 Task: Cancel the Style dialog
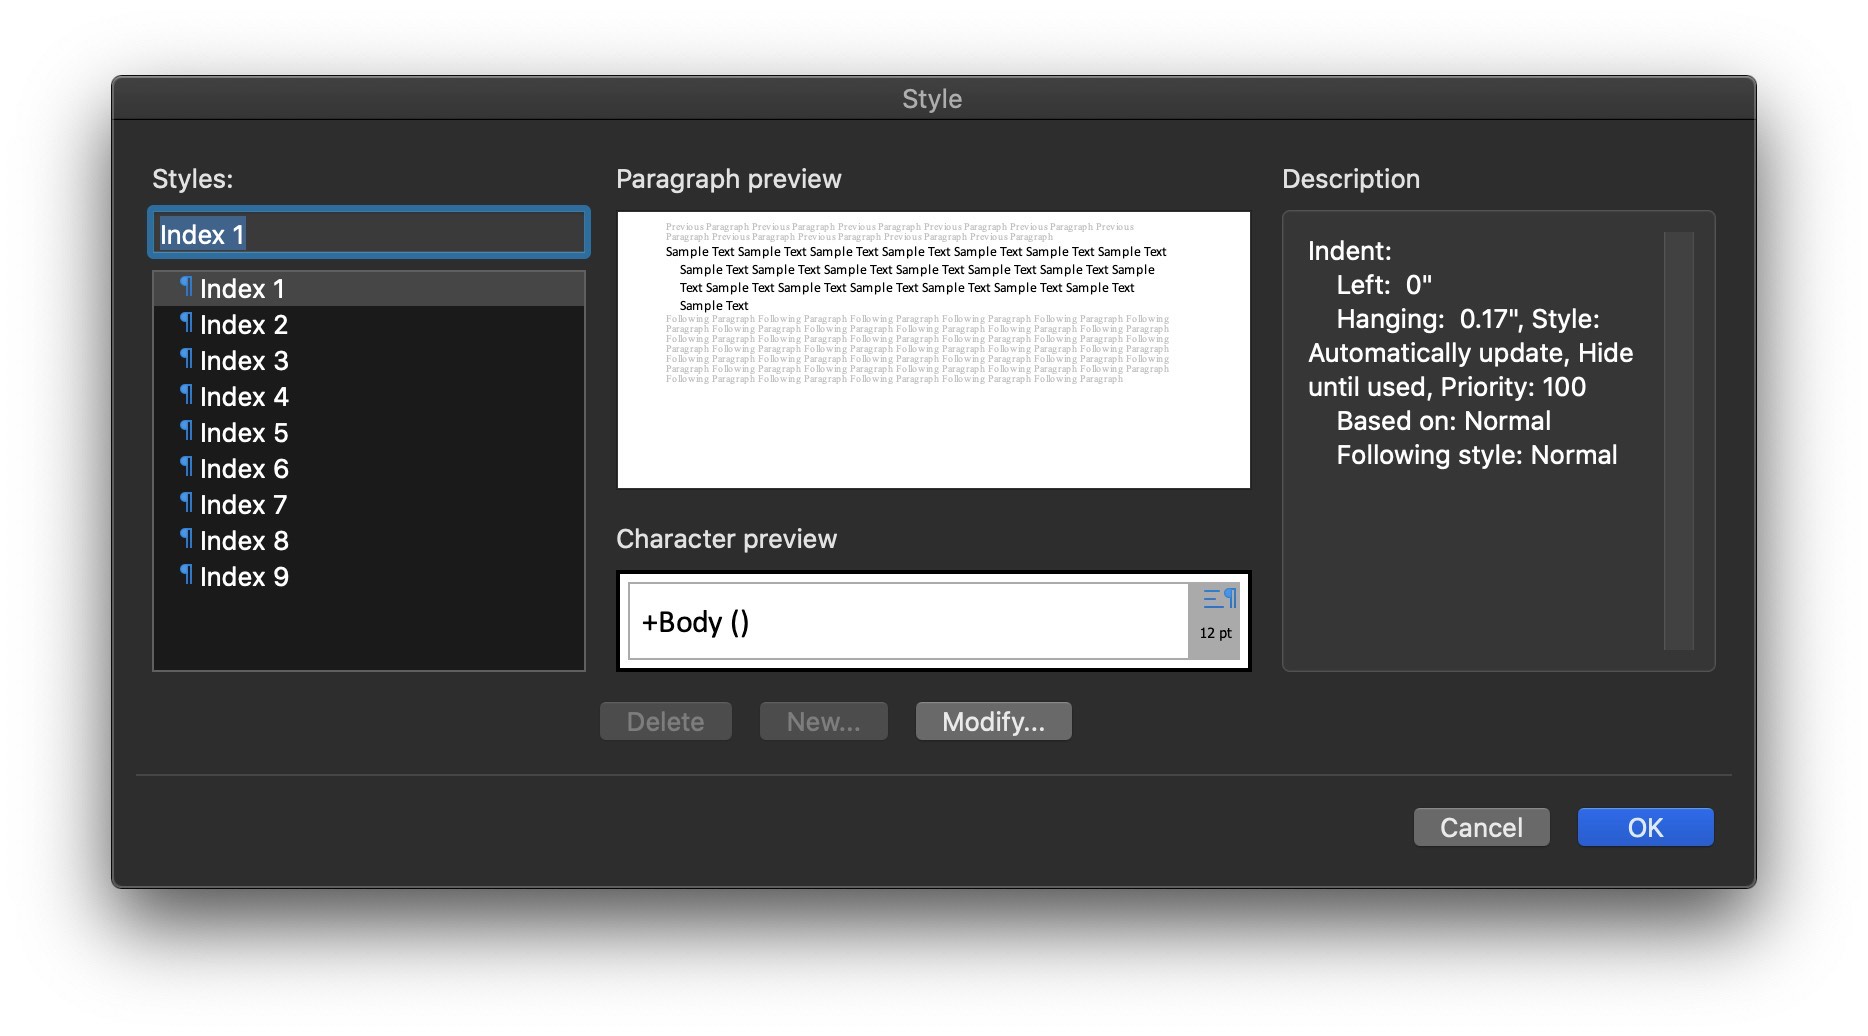tap(1481, 827)
